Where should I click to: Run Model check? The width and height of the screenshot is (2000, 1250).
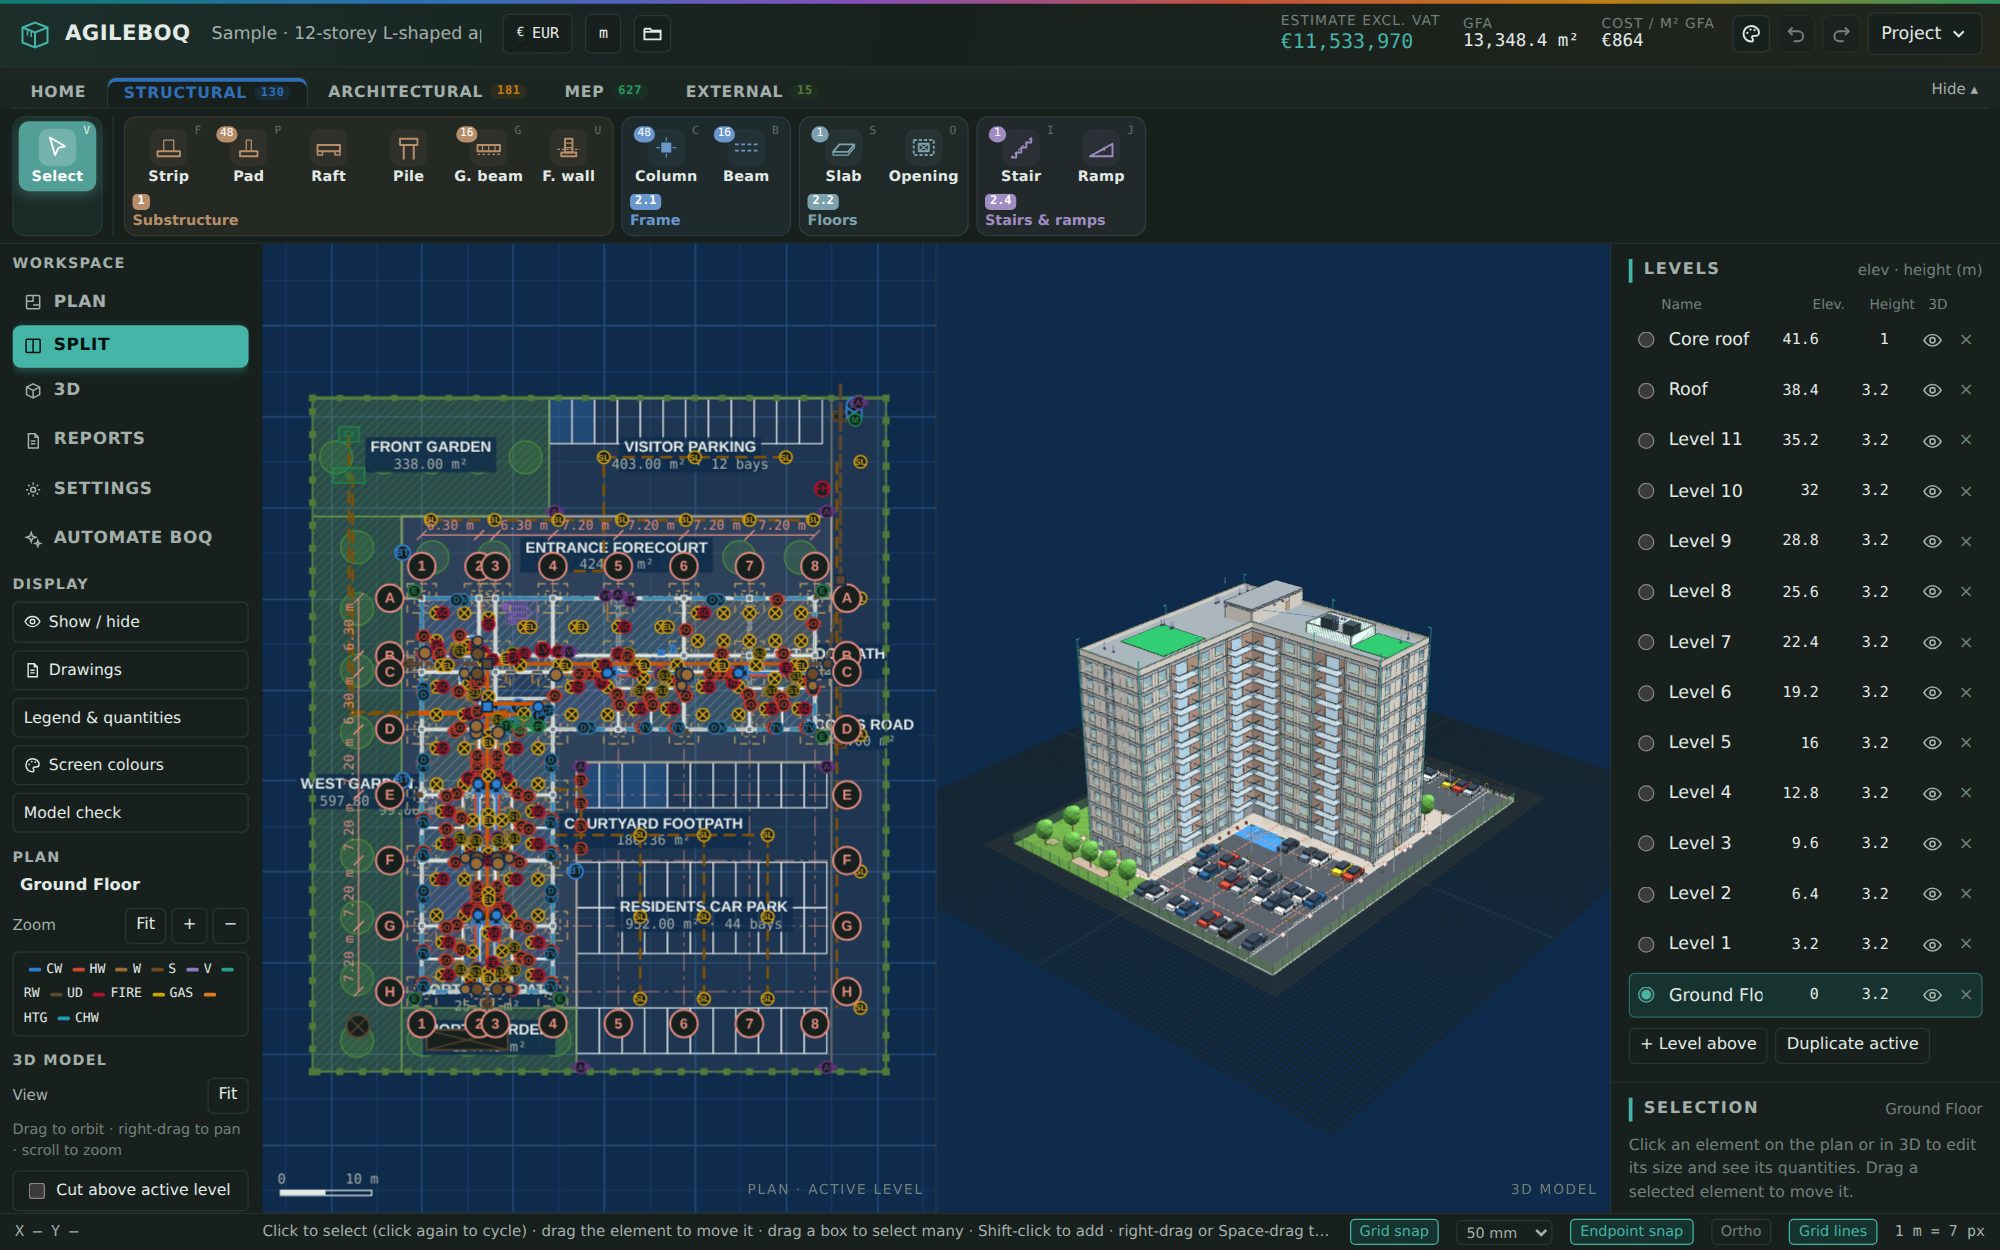(x=130, y=813)
